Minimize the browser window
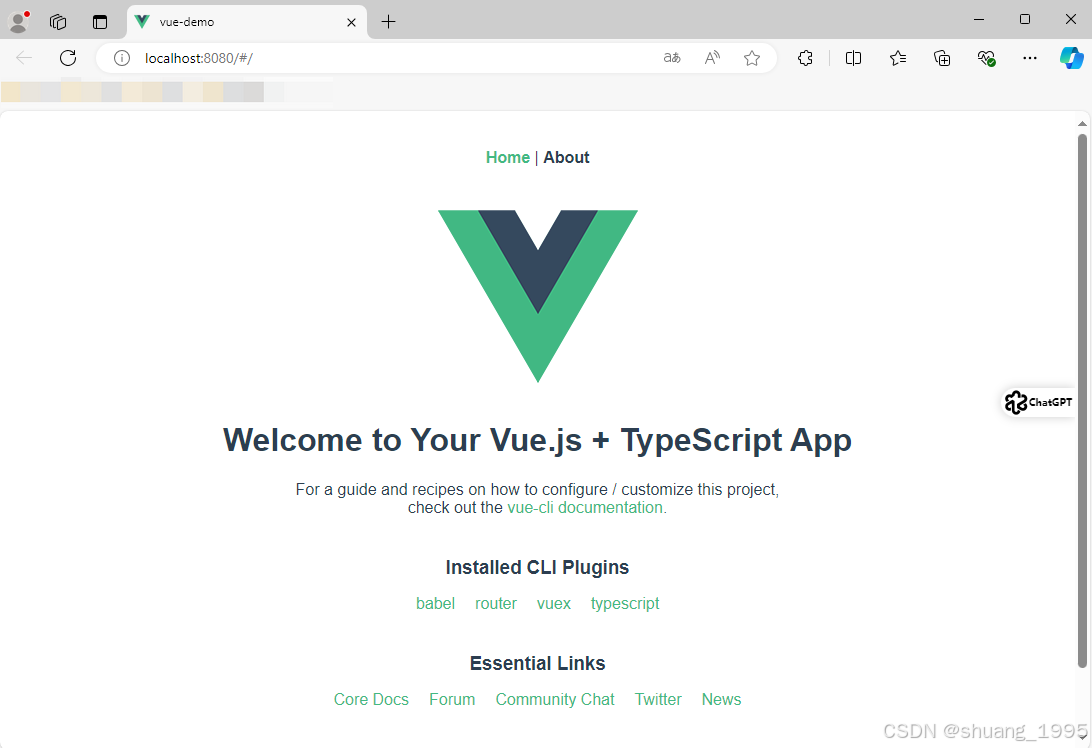Image resolution: width=1092 pixels, height=748 pixels. point(979,20)
